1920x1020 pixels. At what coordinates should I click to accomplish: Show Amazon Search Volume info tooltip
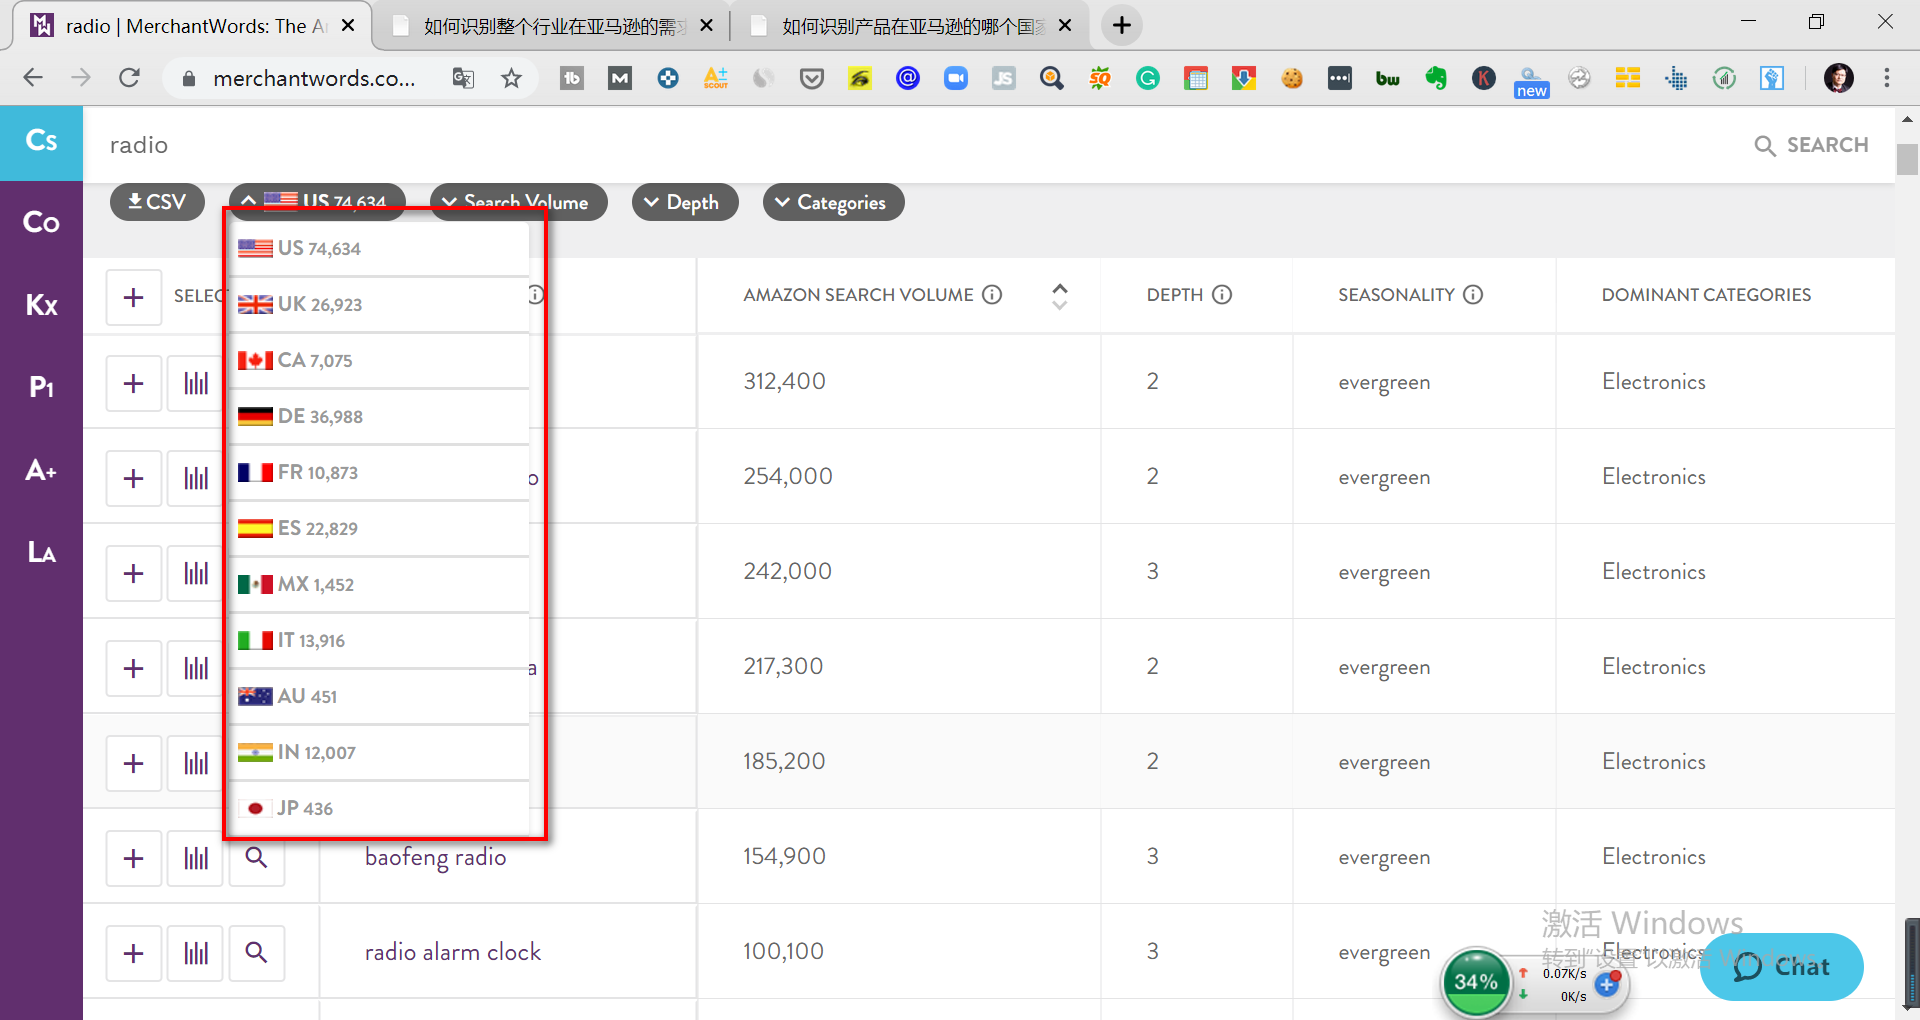pyautogui.click(x=992, y=294)
